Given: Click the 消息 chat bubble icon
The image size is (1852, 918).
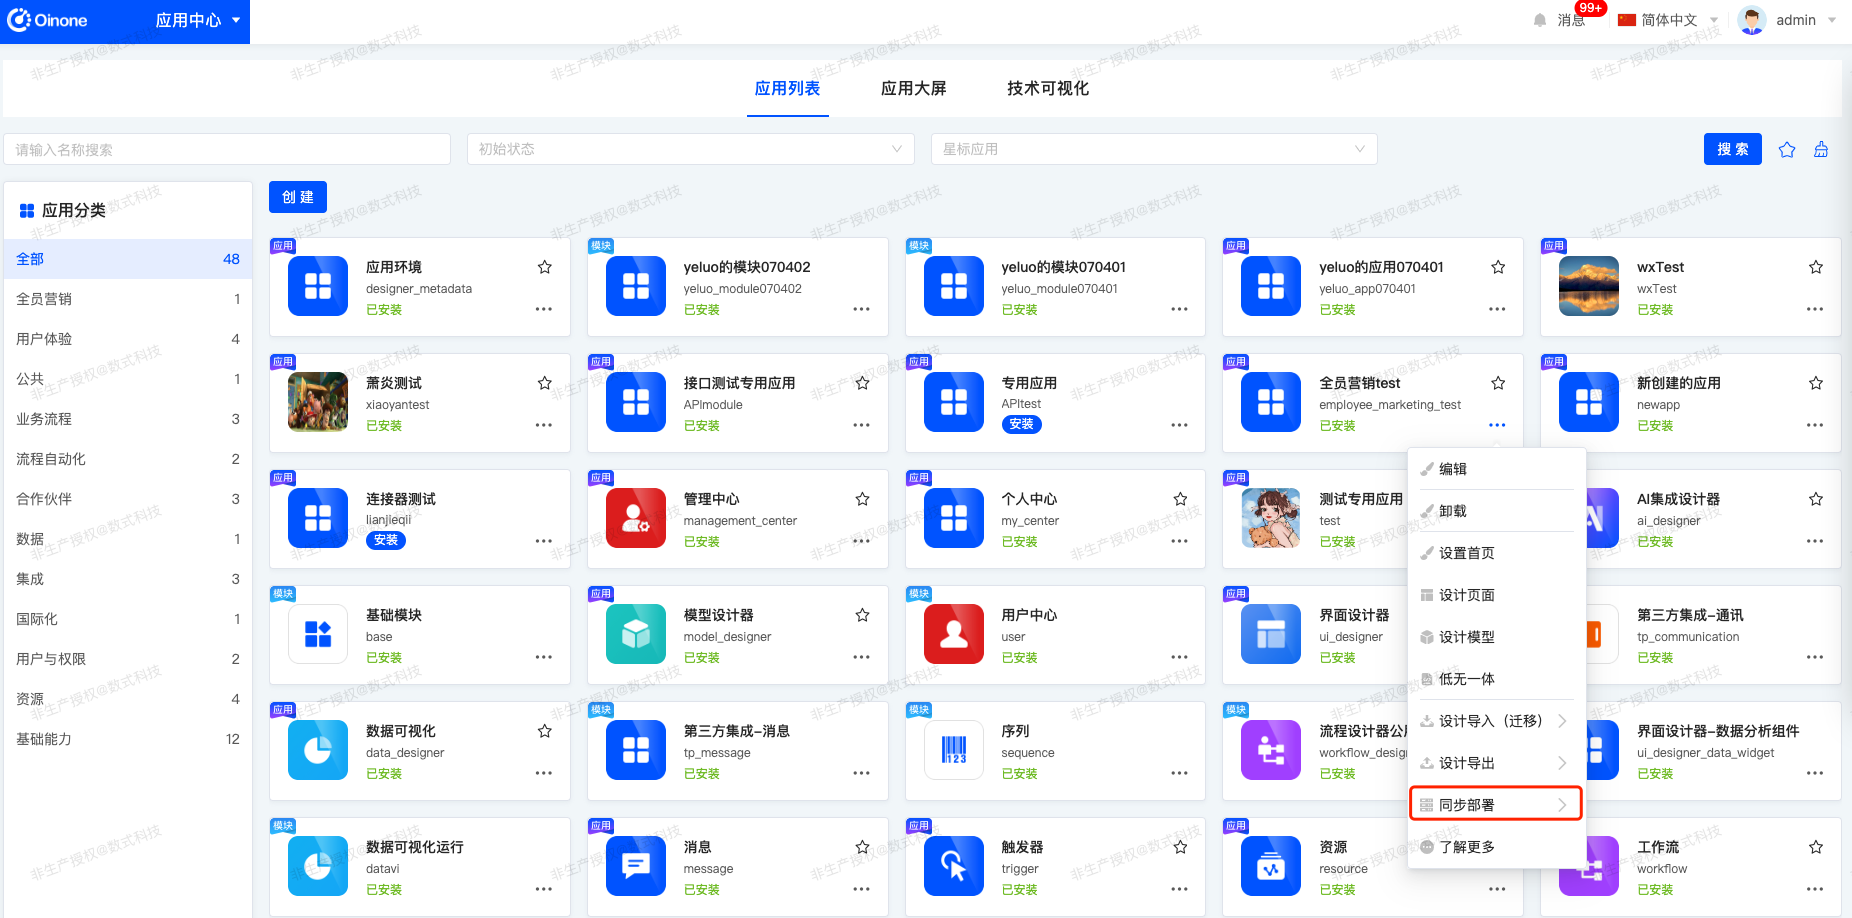Looking at the screenshot, I should point(636,866).
